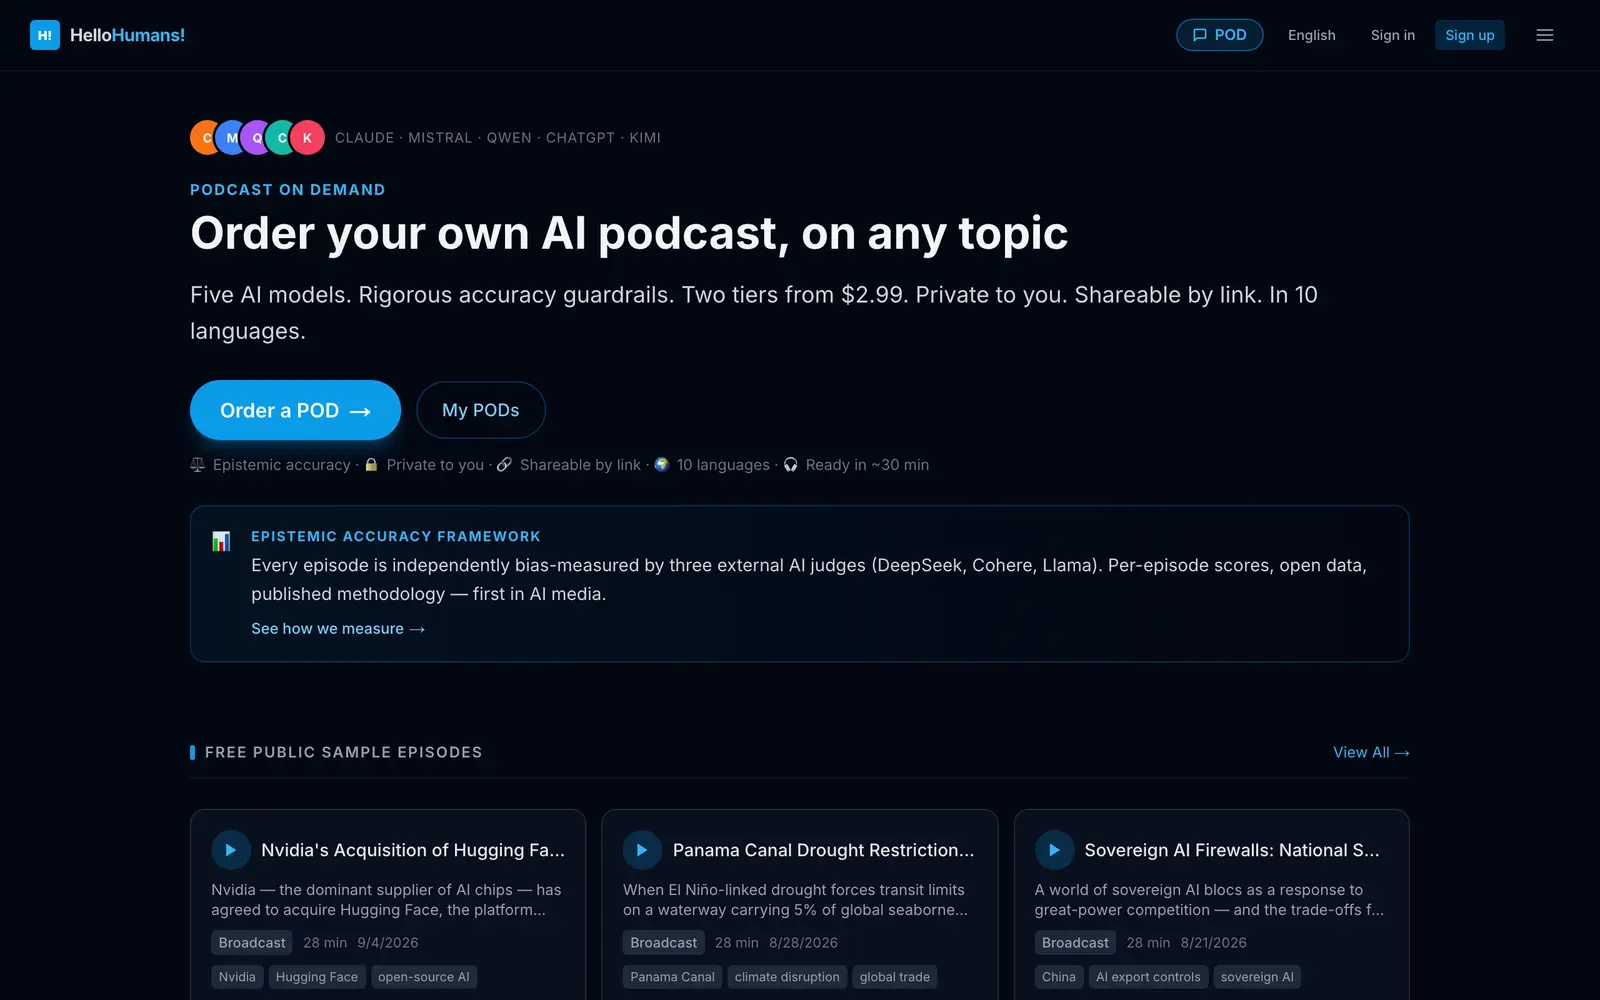Image resolution: width=1600 pixels, height=1000 pixels.
Task: Select the global trade tag
Action: (x=894, y=977)
